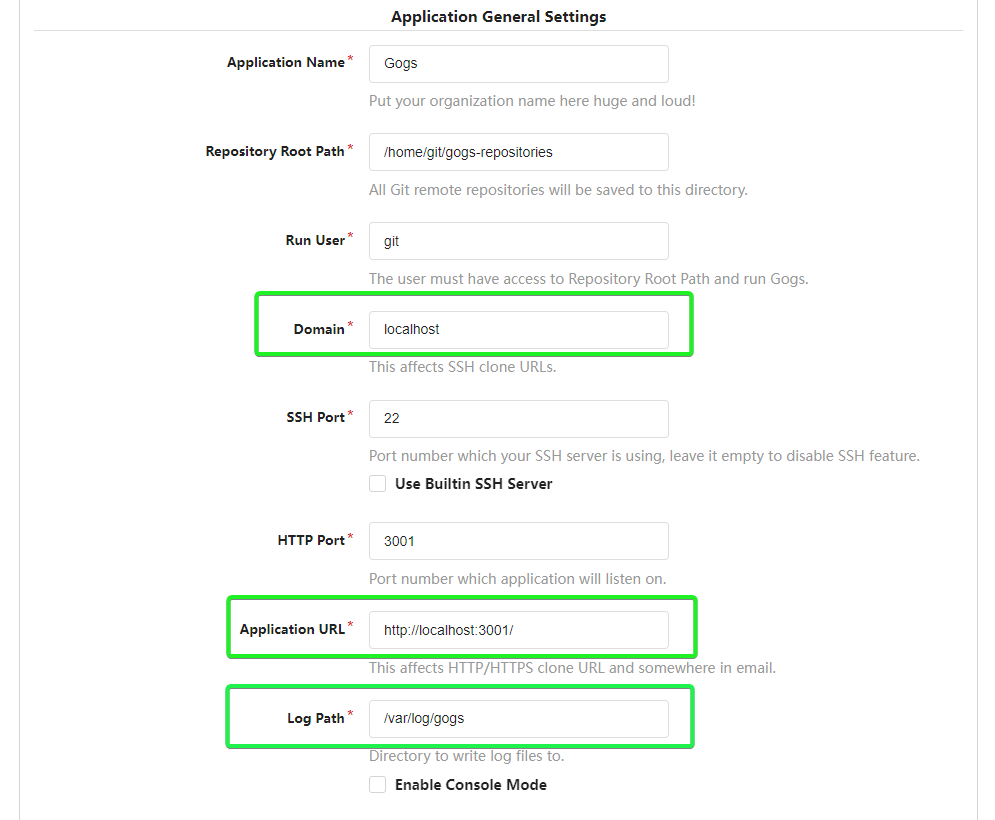This screenshot has height=820, width=995.
Task: Select the HTTP Port input showing 3001
Action: (518, 540)
